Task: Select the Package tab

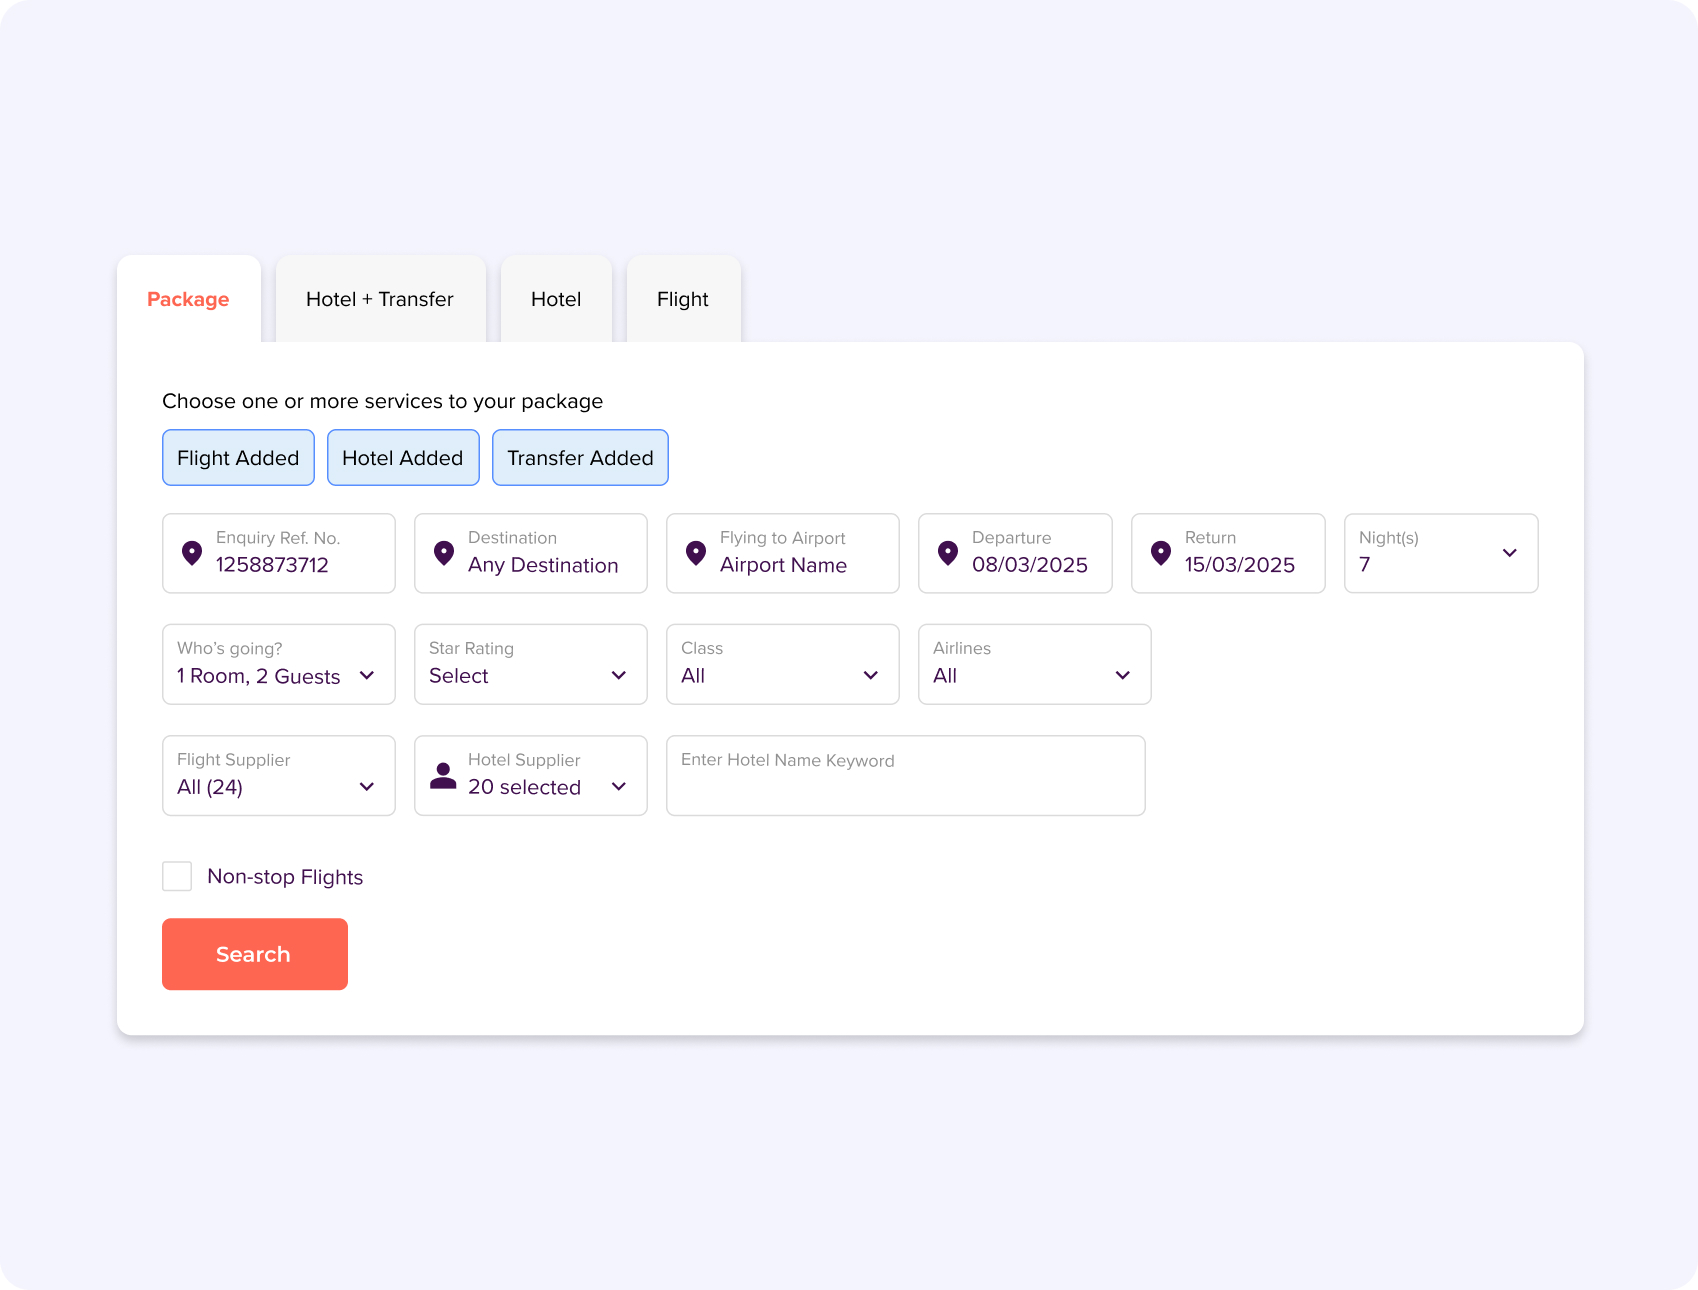Action: click(188, 299)
